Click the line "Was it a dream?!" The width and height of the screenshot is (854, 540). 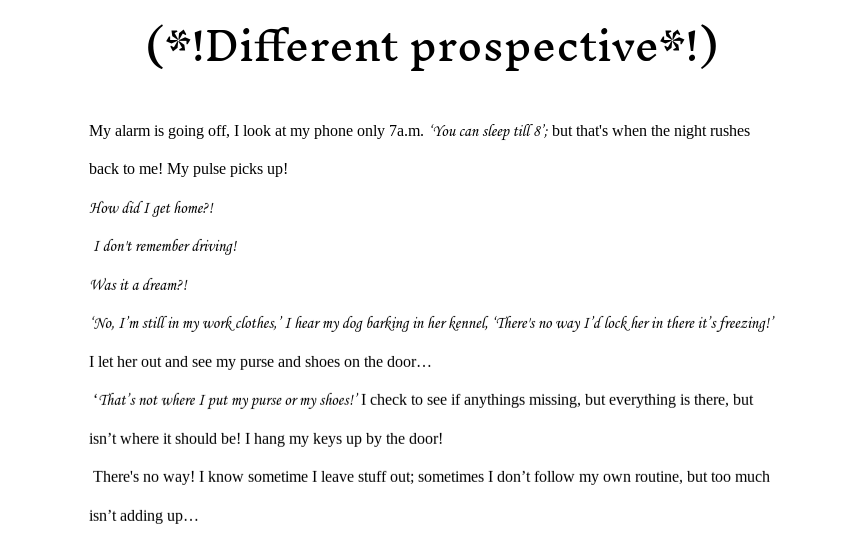click(138, 285)
